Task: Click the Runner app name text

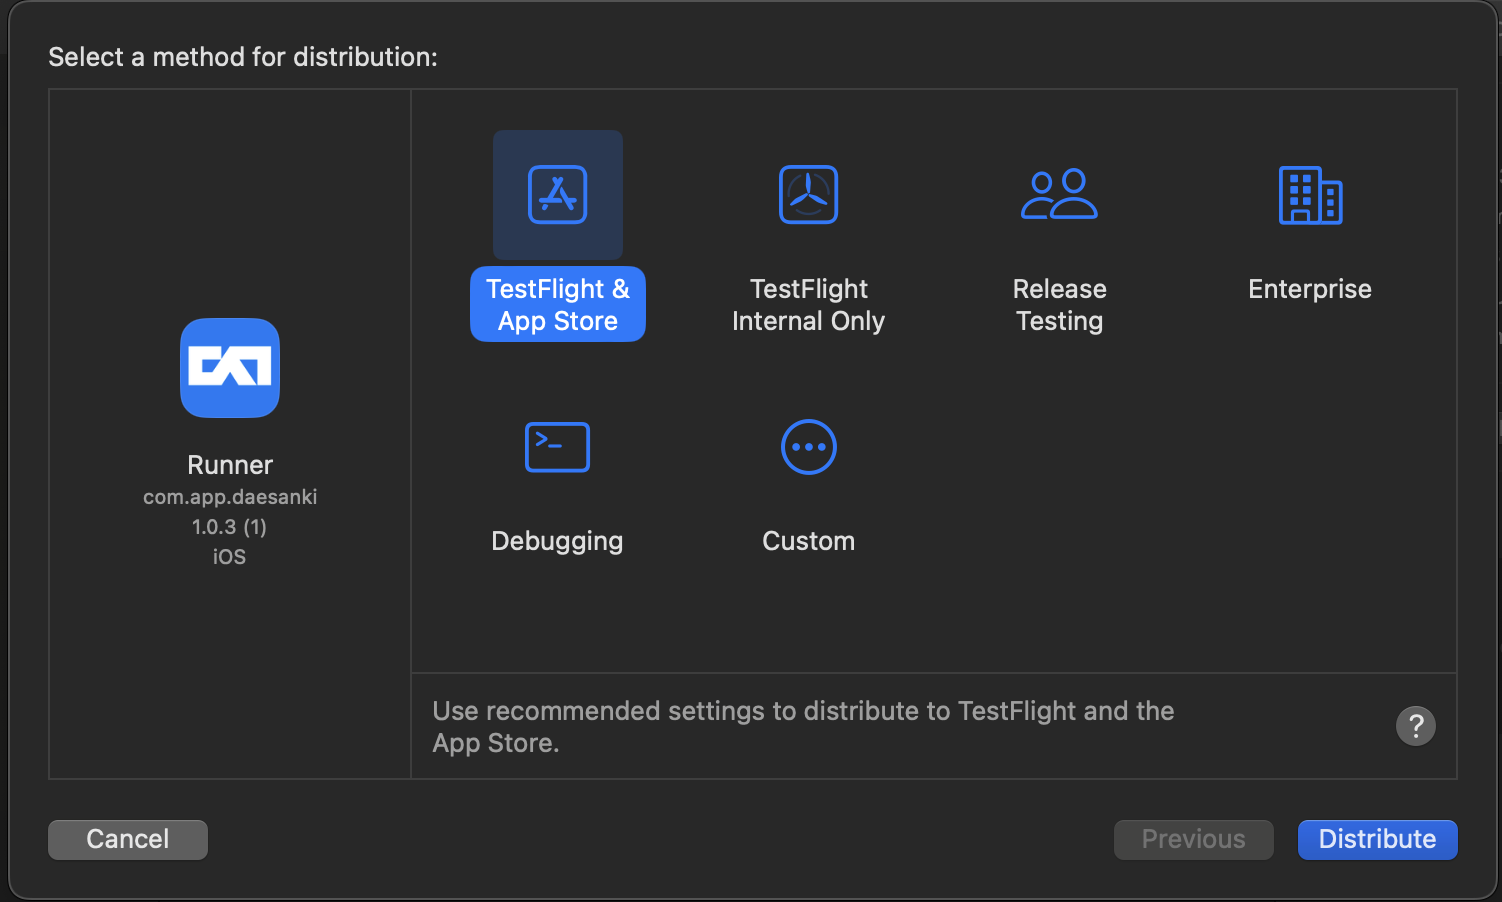Action: (230, 465)
